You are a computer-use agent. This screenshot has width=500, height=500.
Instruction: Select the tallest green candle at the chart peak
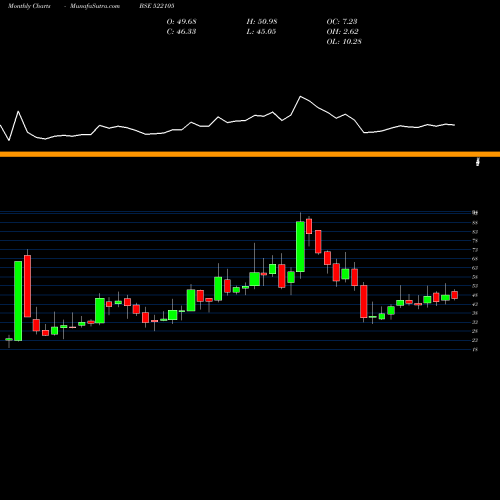coord(300,247)
